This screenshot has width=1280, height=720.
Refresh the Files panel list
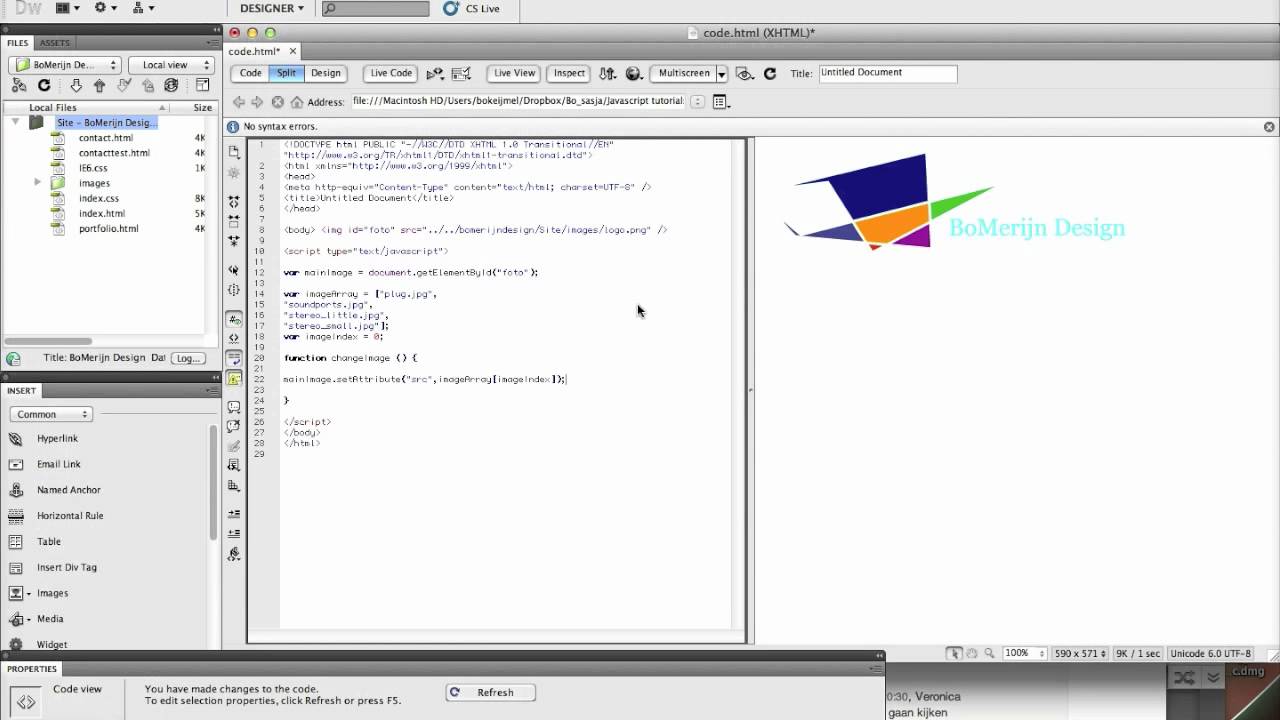44,86
